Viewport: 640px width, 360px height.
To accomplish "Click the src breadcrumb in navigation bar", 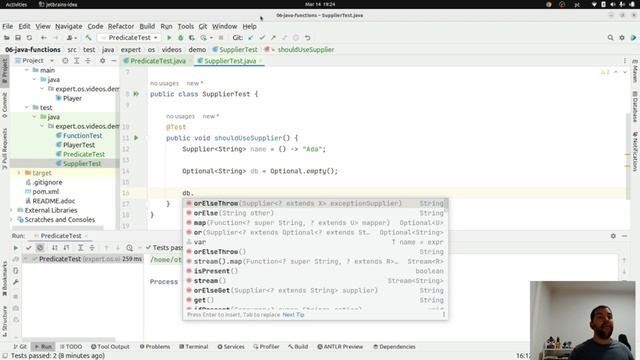I will [x=72, y=49].
